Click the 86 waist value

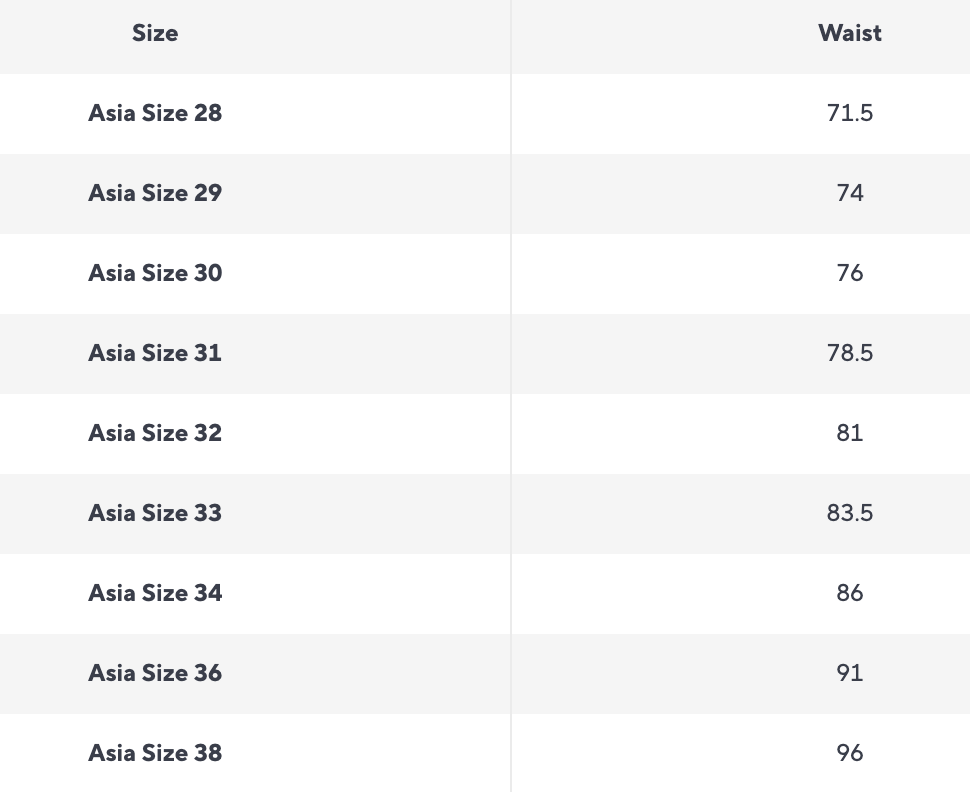(849, 593)
